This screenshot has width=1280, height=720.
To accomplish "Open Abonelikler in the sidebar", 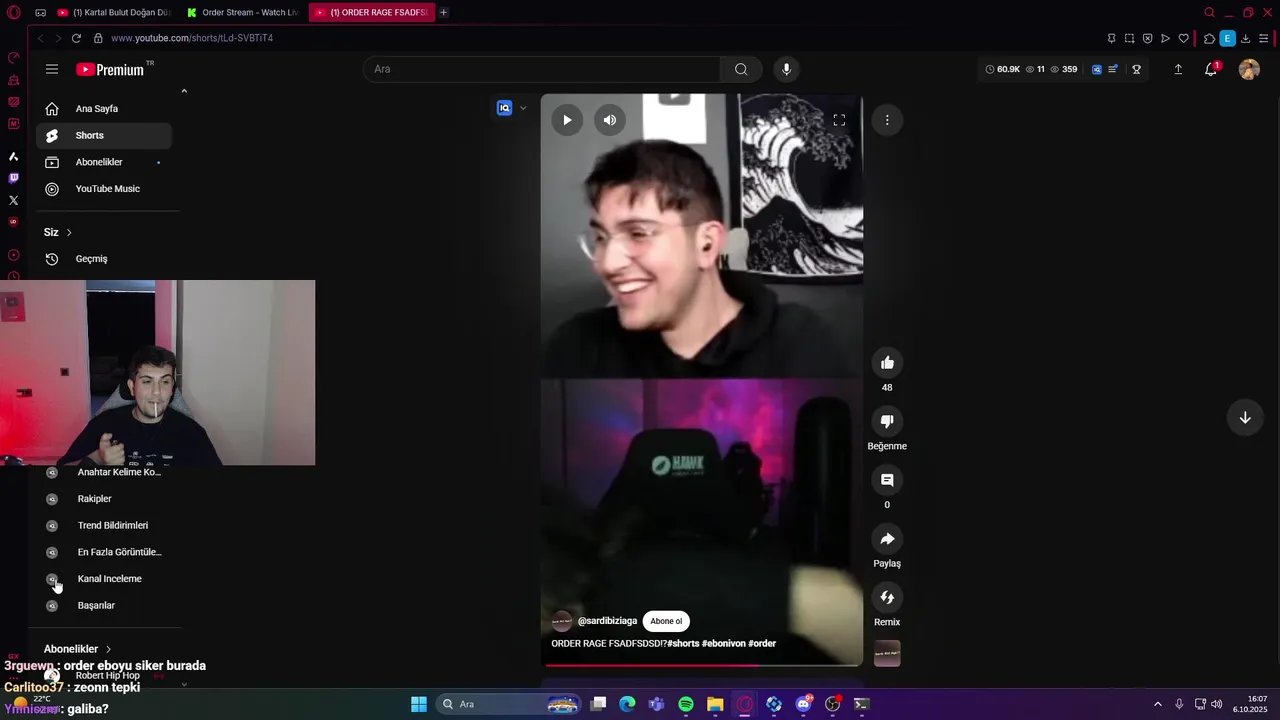I will (104, 162).
